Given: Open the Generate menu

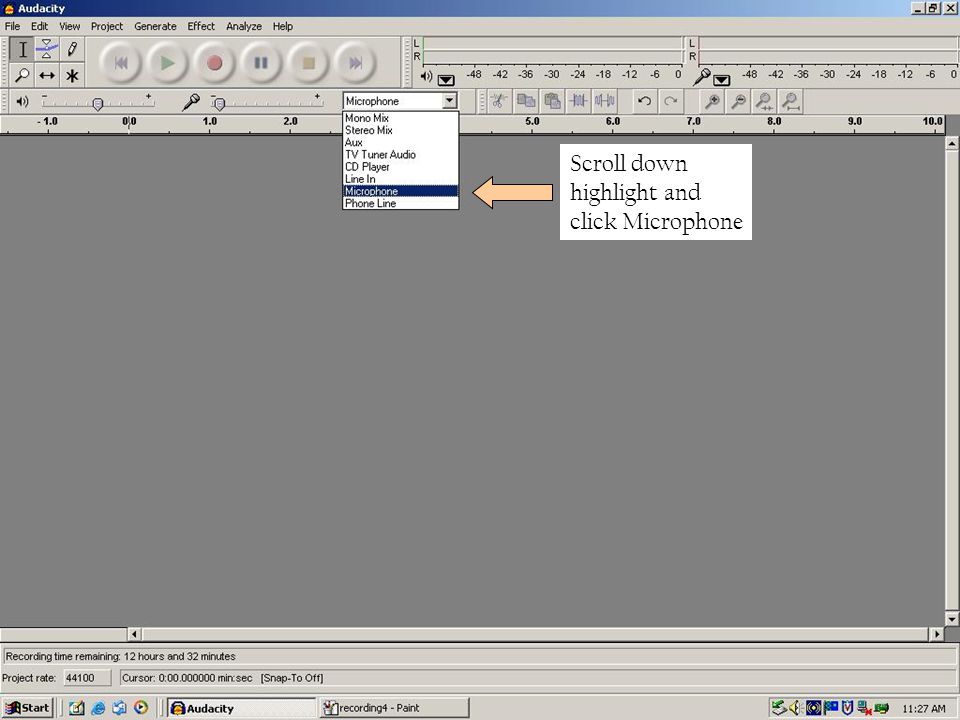Looking at the screenshot, I should tap(155, 26).
